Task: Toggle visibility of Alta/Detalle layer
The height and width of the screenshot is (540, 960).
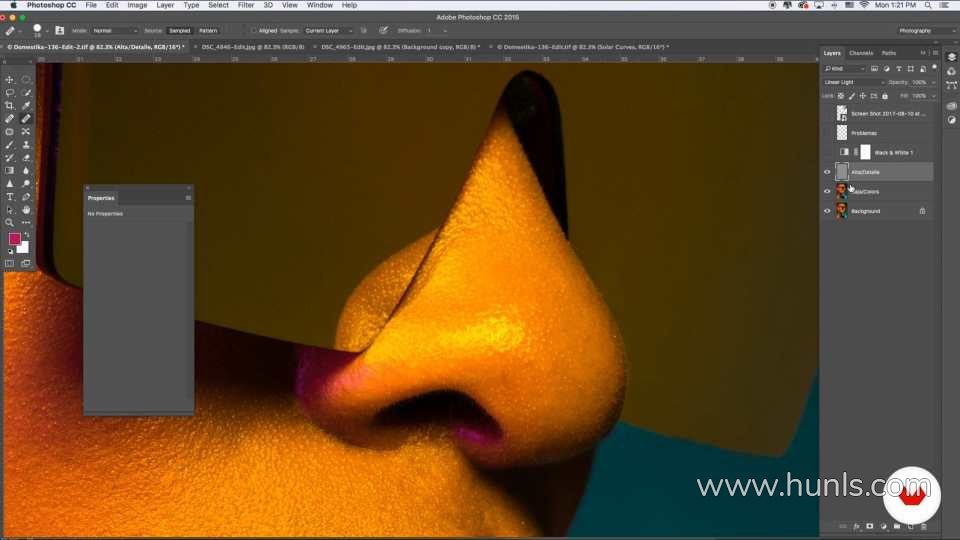Action: [827, 172]
